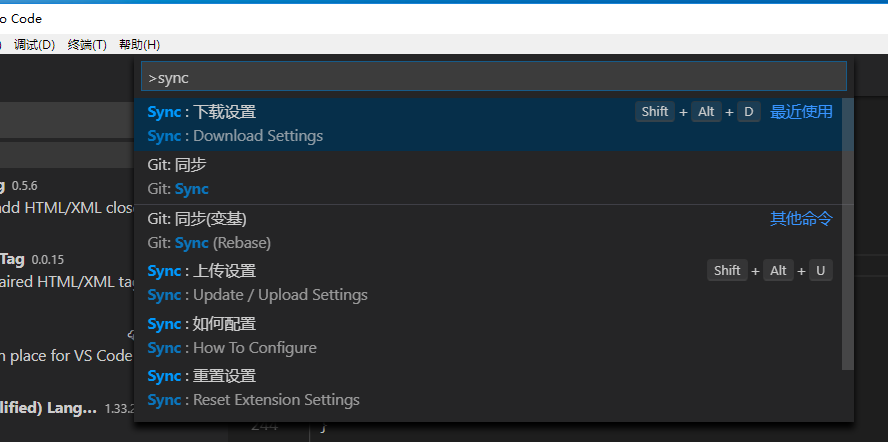
Task: Select the Lang... extension version 1.33 entry
Action: (67, 408)
